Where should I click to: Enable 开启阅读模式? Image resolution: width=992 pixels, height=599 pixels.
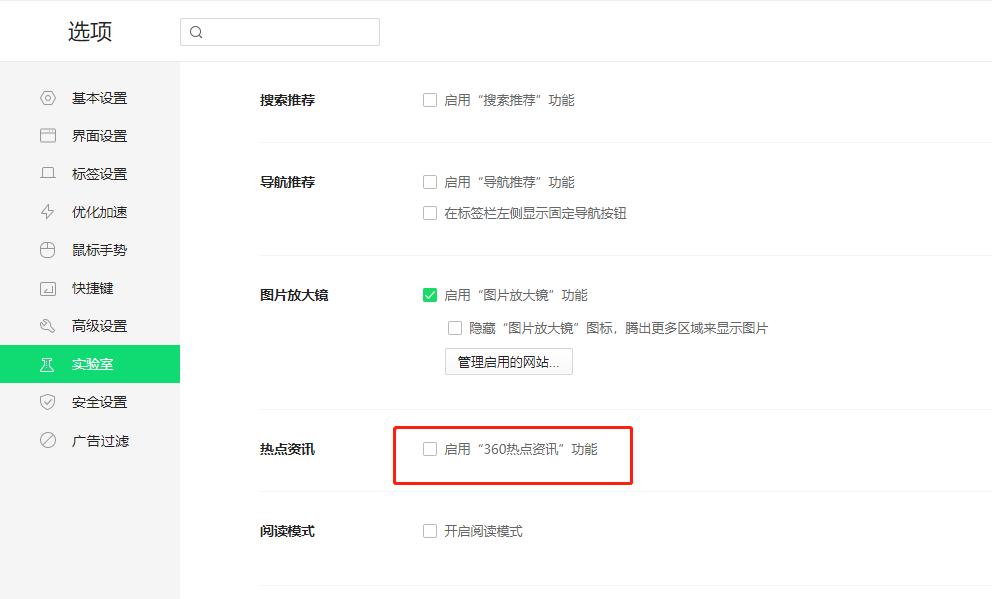430,531
